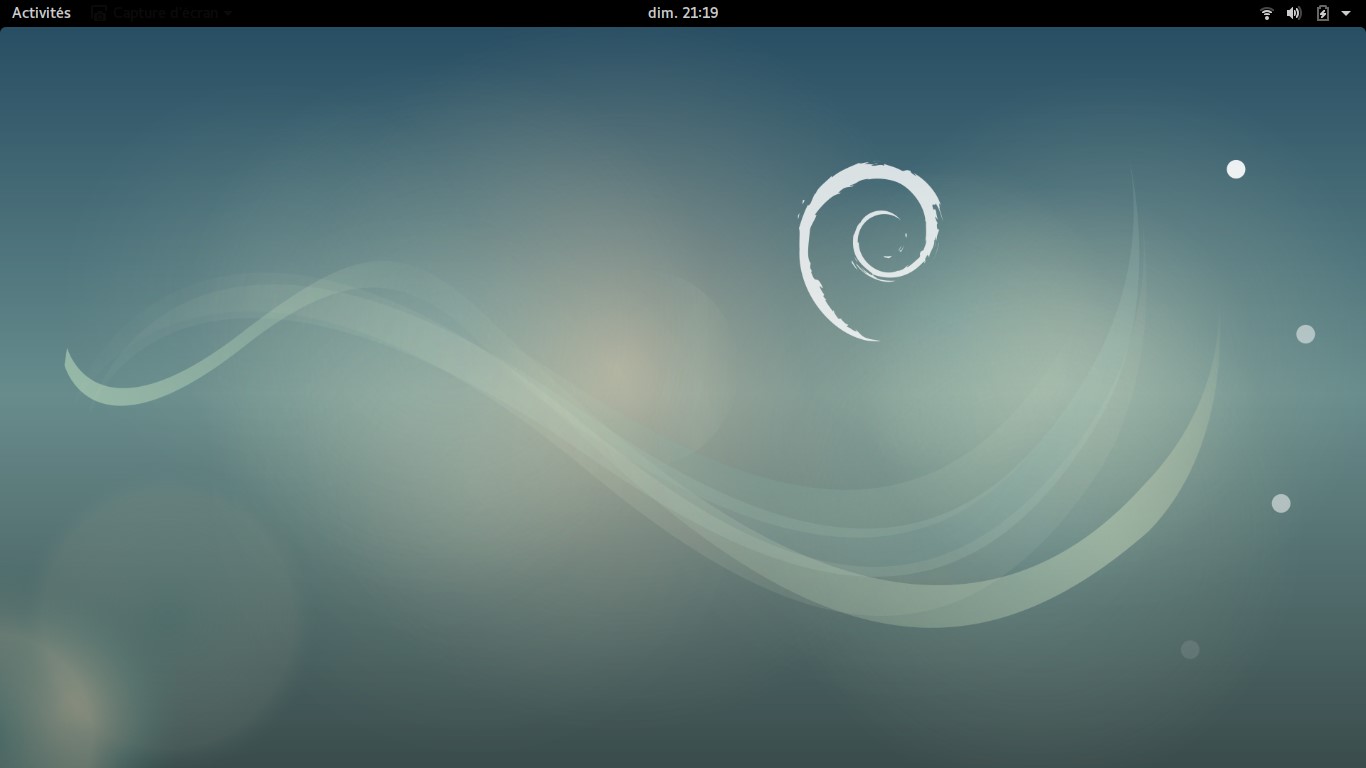Toggle the Activities overview
Image resolution: width=1366 pixels, height=768 pixels.
tap(40, 12)
